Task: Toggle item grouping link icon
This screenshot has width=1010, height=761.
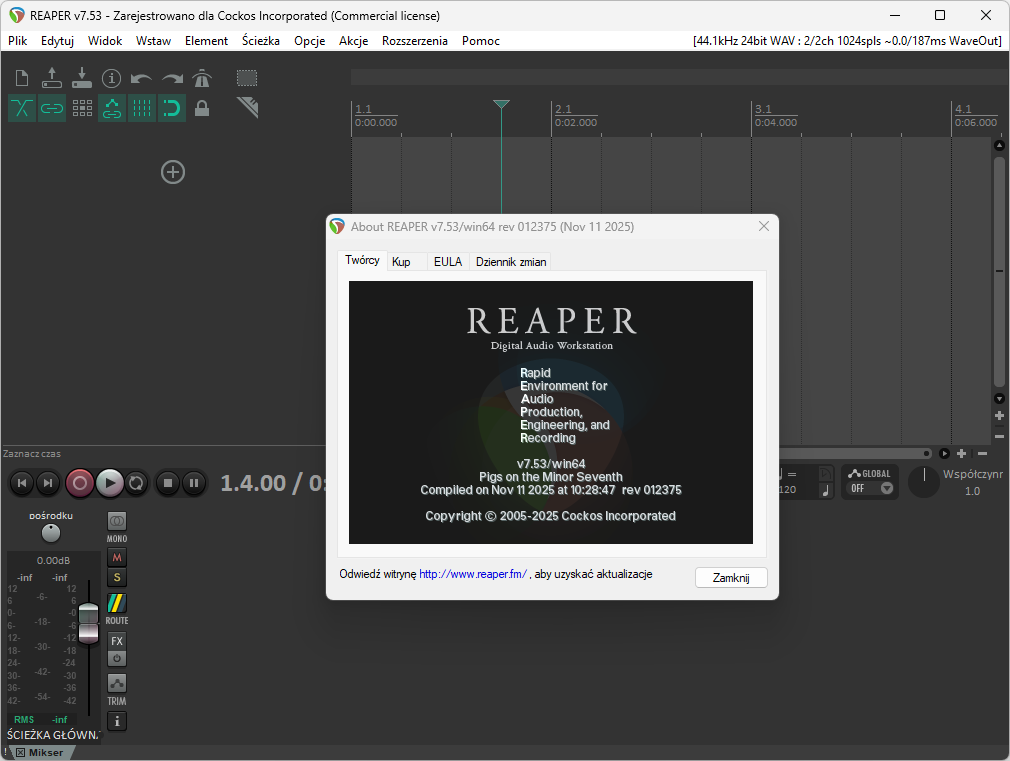Action: click(x=52, y=108)
